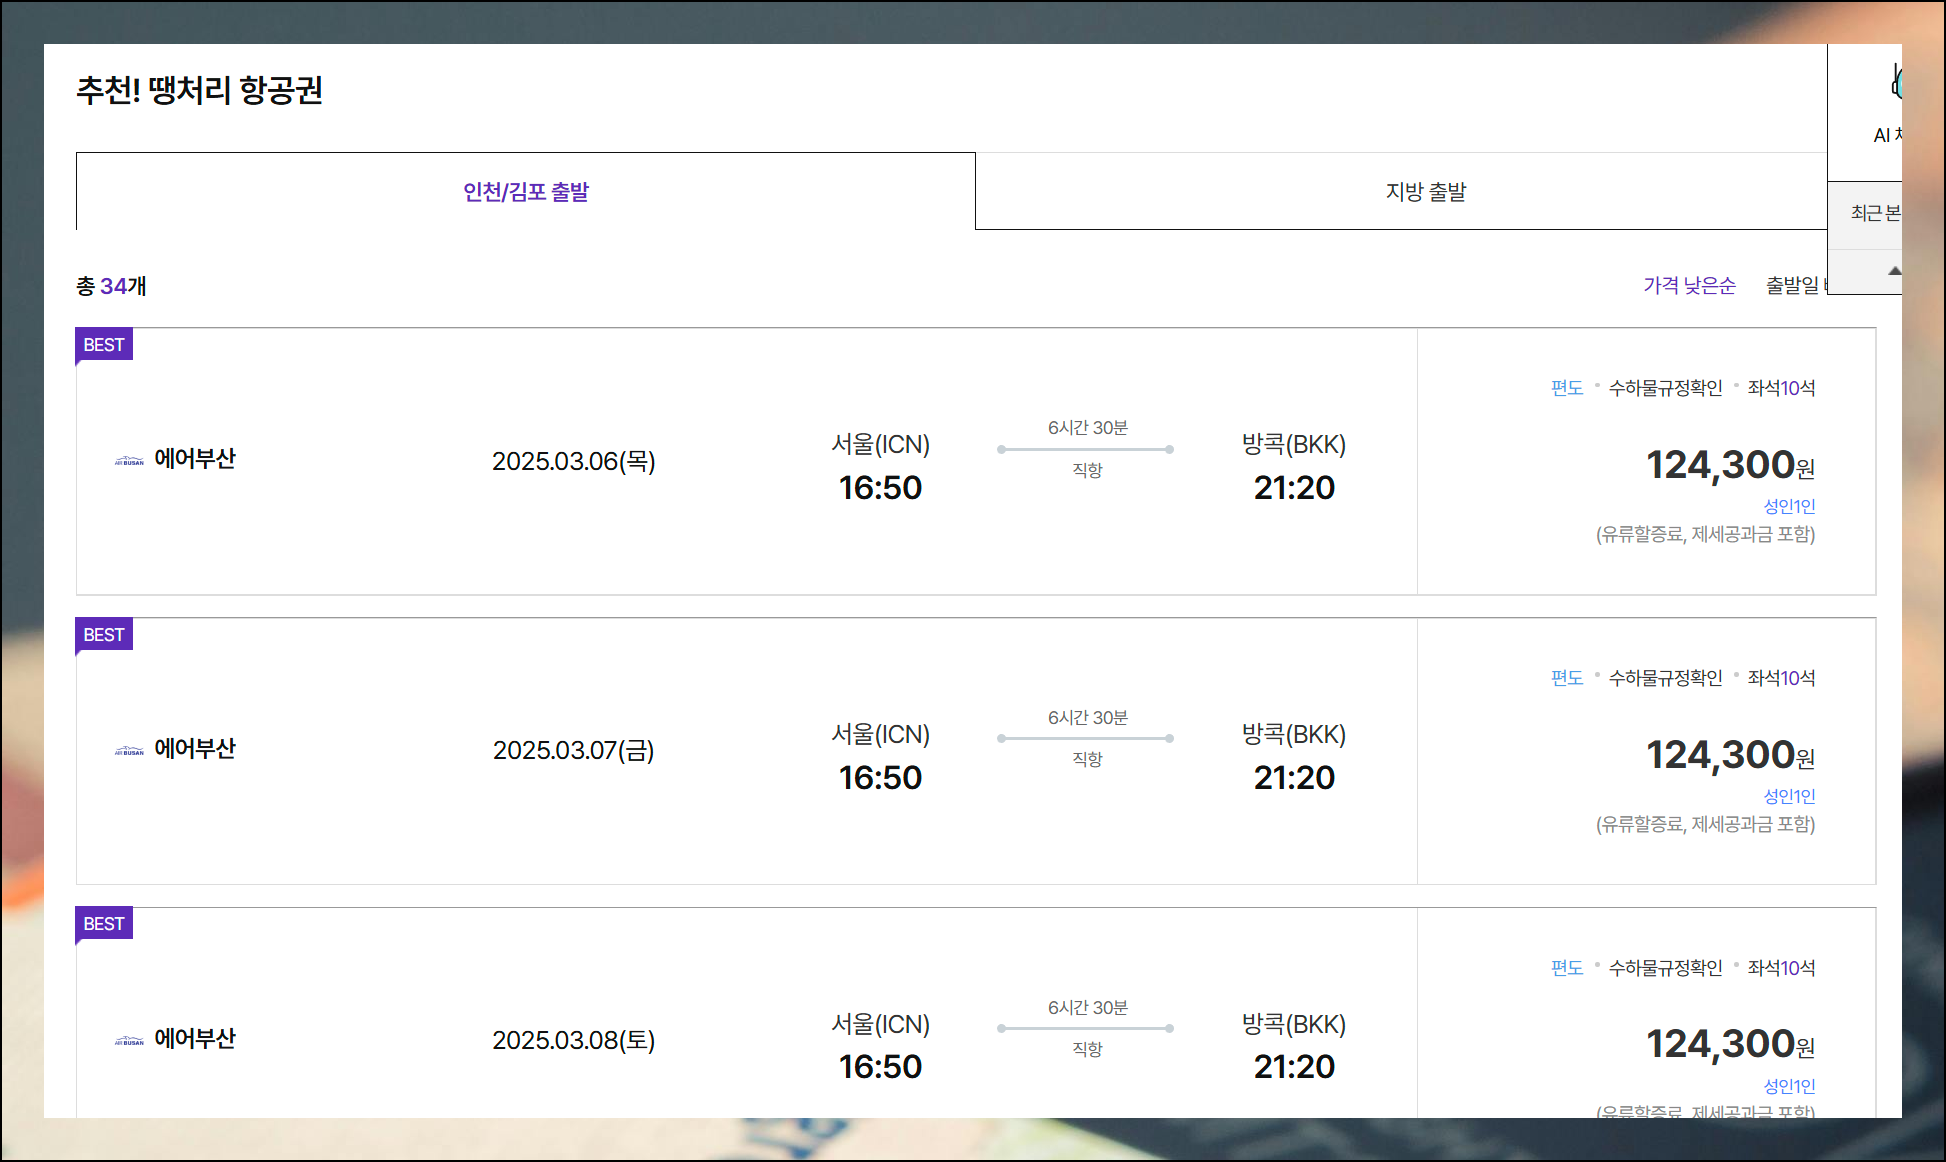Click the BEST badge on first flight

click(x=104, y=345)
